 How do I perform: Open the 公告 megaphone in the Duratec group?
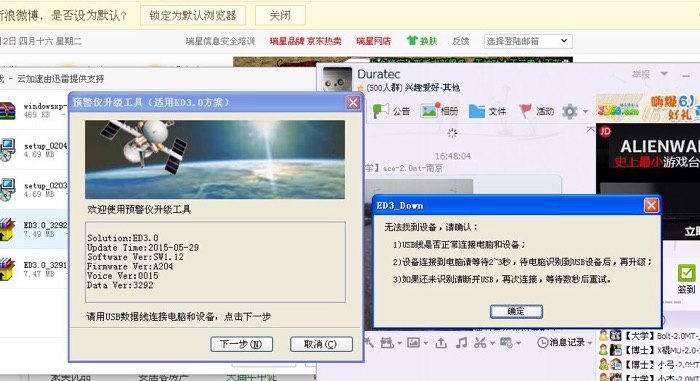[x=391, y=111]
